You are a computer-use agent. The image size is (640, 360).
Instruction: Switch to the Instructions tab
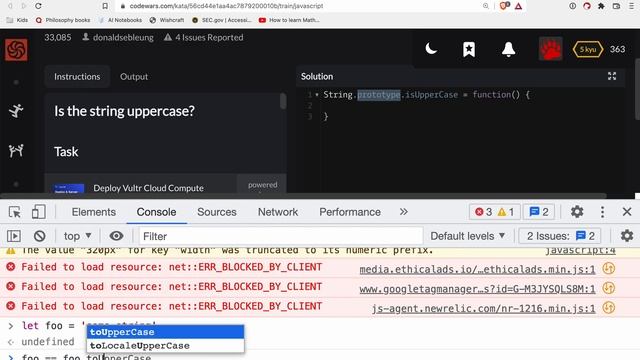click(77, 77)
